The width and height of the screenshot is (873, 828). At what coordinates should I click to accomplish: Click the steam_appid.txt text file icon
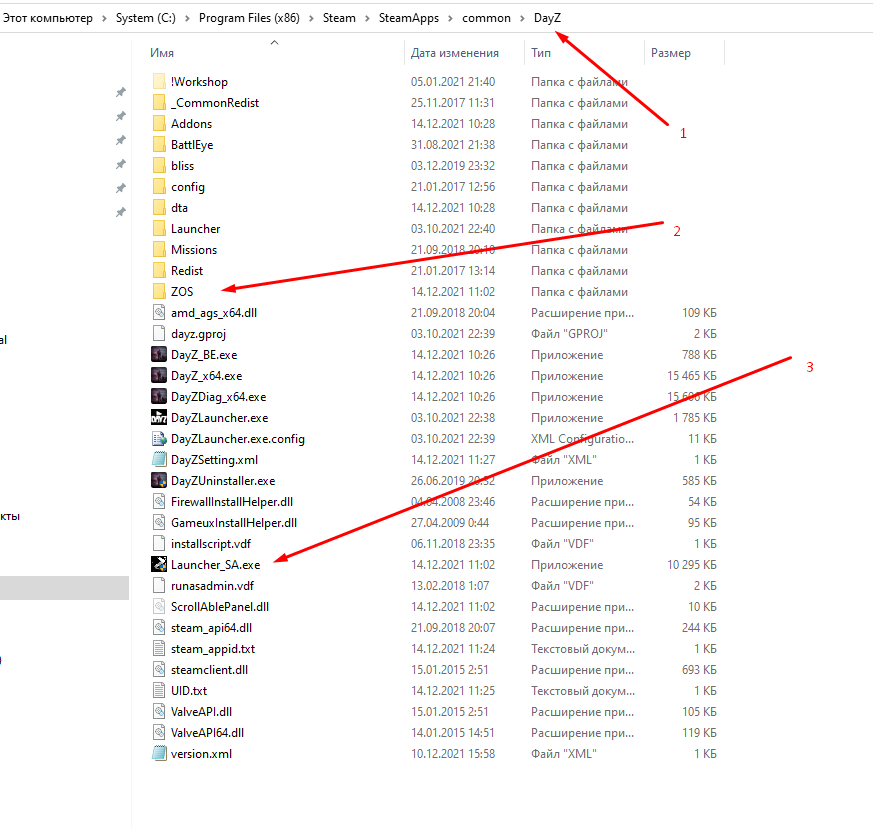coord(159,649)
